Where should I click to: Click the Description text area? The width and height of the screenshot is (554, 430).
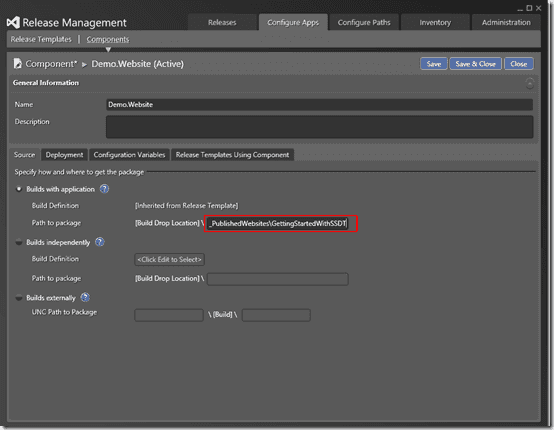[x=319, y=126]
